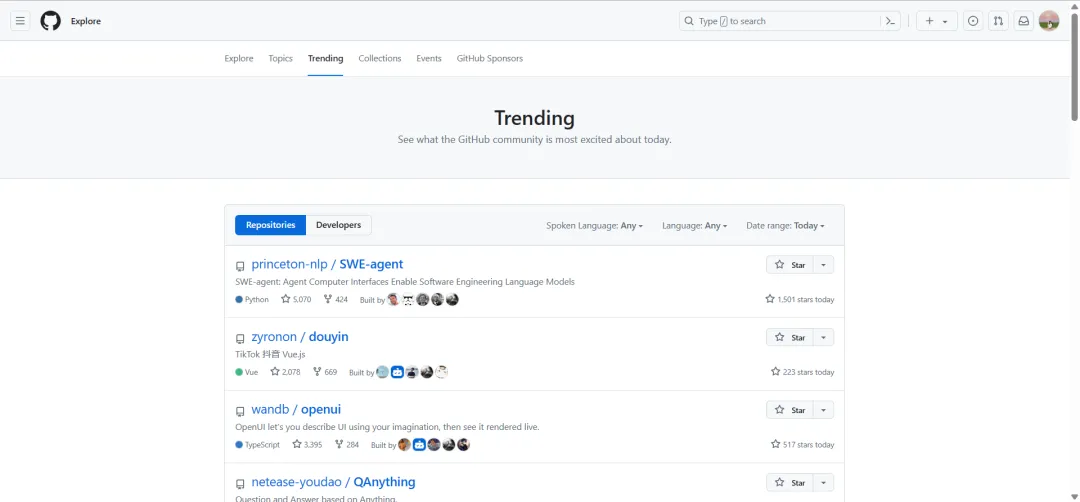The image size is (1080, 502).
Task: Click the 'TikTok 抖音 Vue.js' description text
Action: coord(270,355)
